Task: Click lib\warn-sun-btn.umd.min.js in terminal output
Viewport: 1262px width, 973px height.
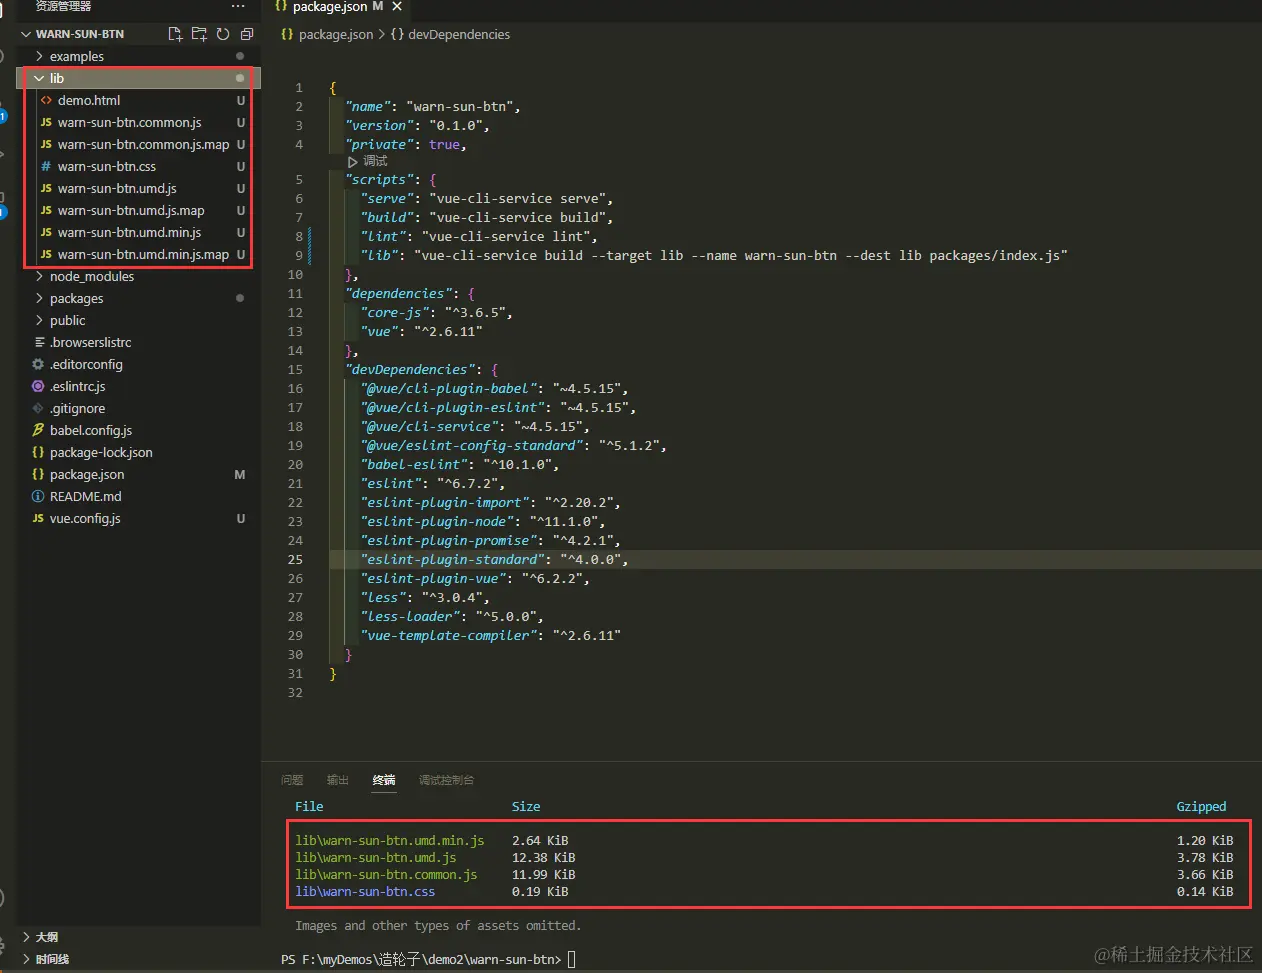Action: [390, 841]
